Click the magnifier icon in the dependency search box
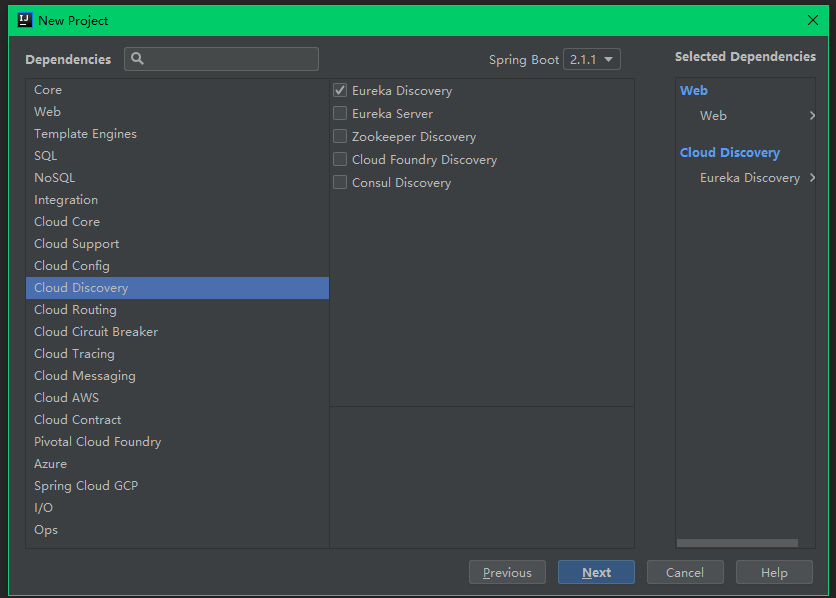The width and height of the screenshot is (836, 598). (x=137, y=59)
